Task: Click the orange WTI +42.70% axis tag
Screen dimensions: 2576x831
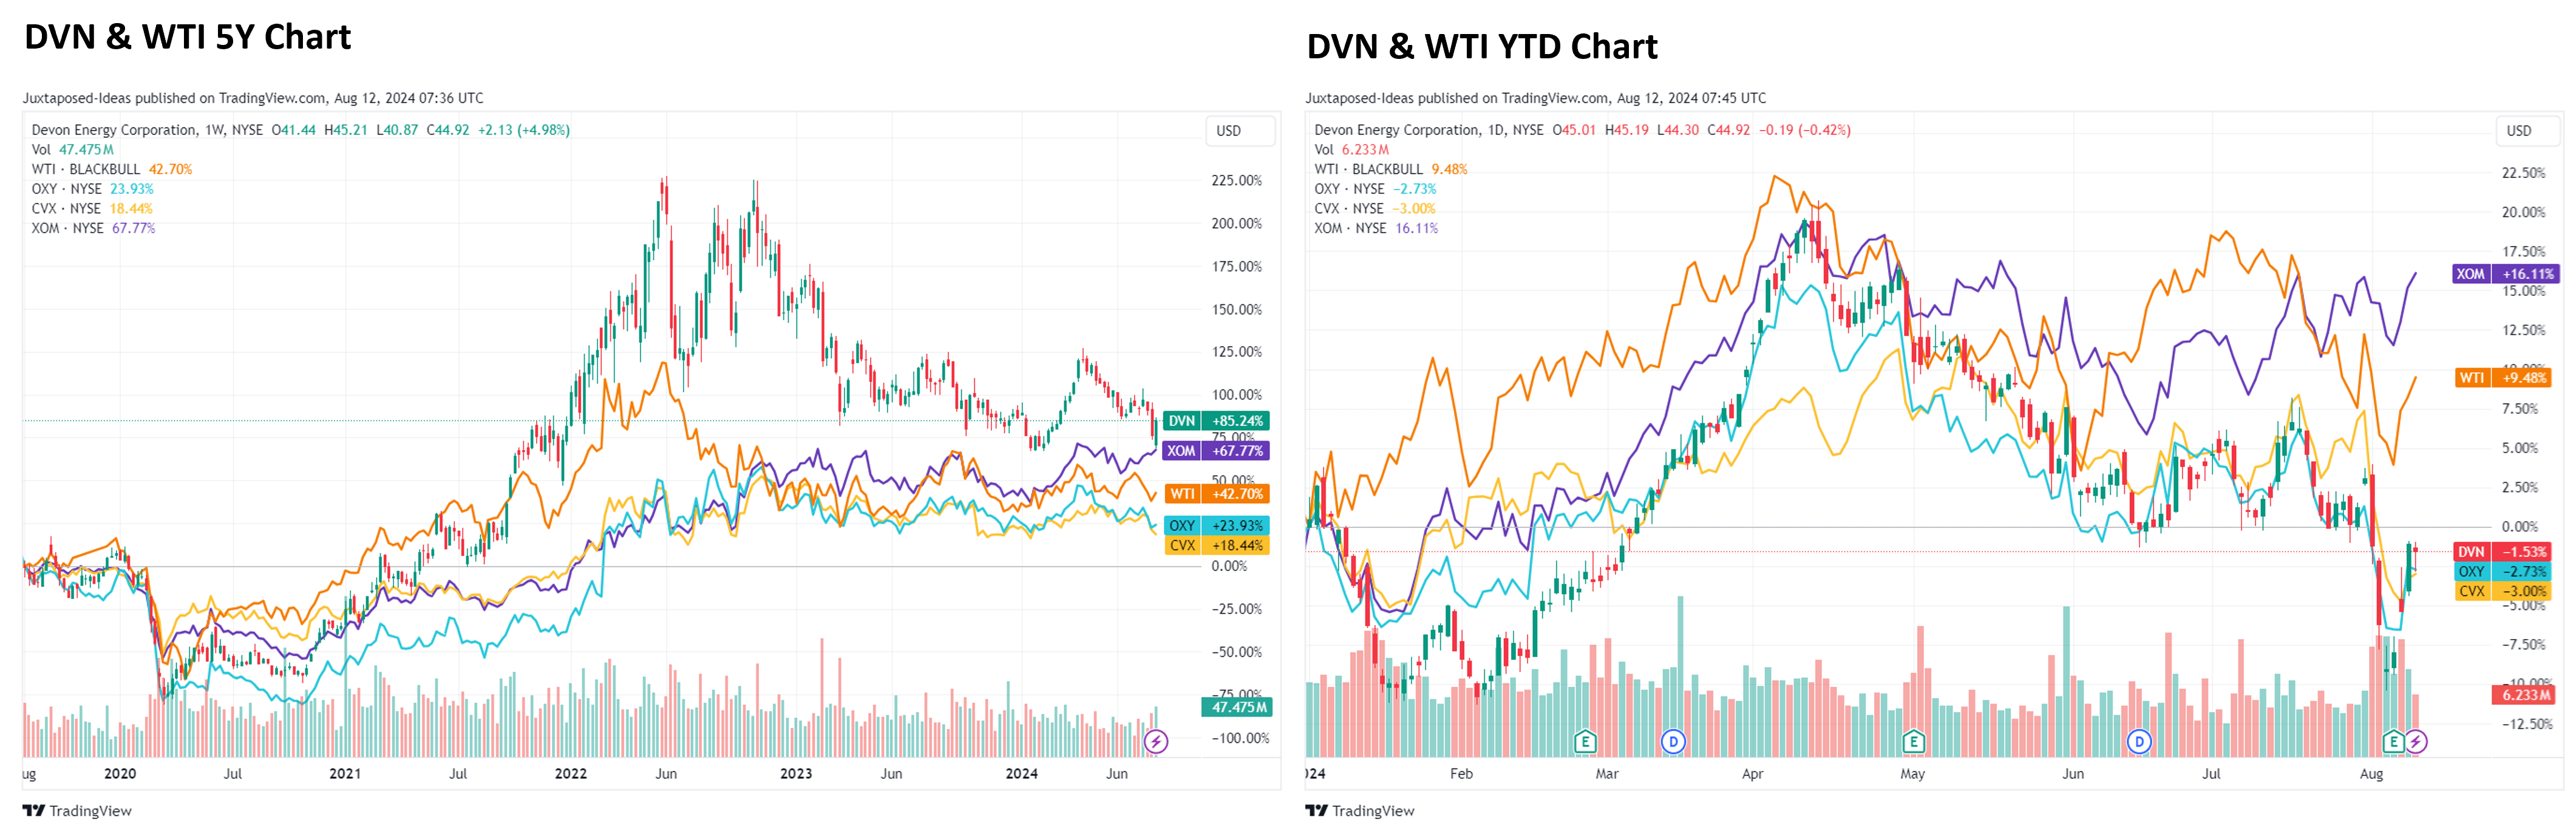Action: point(1216,494)
